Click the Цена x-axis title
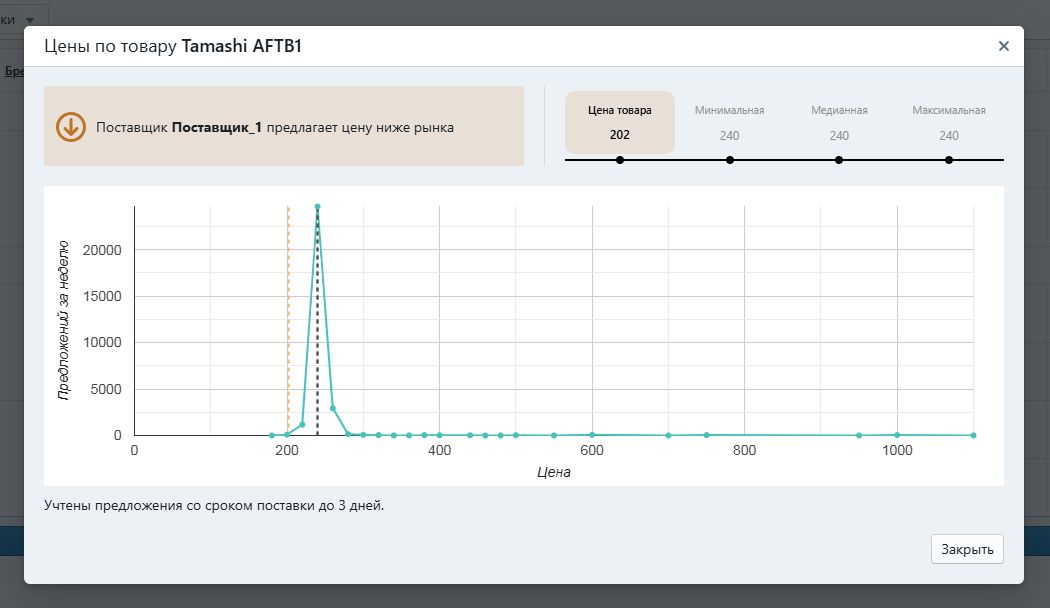The width and height of the screenshot is (1050, 608). coord(554,472)
